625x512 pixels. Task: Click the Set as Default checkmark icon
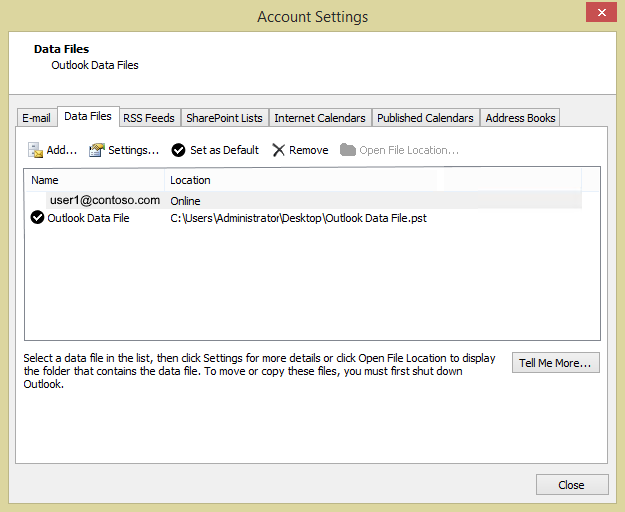click(x=179, y=150)
